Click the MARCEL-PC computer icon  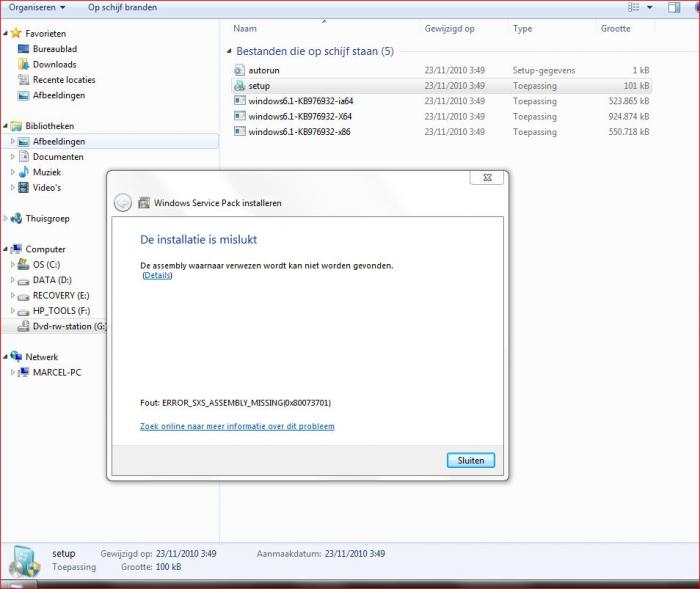[x=24, y=372]
